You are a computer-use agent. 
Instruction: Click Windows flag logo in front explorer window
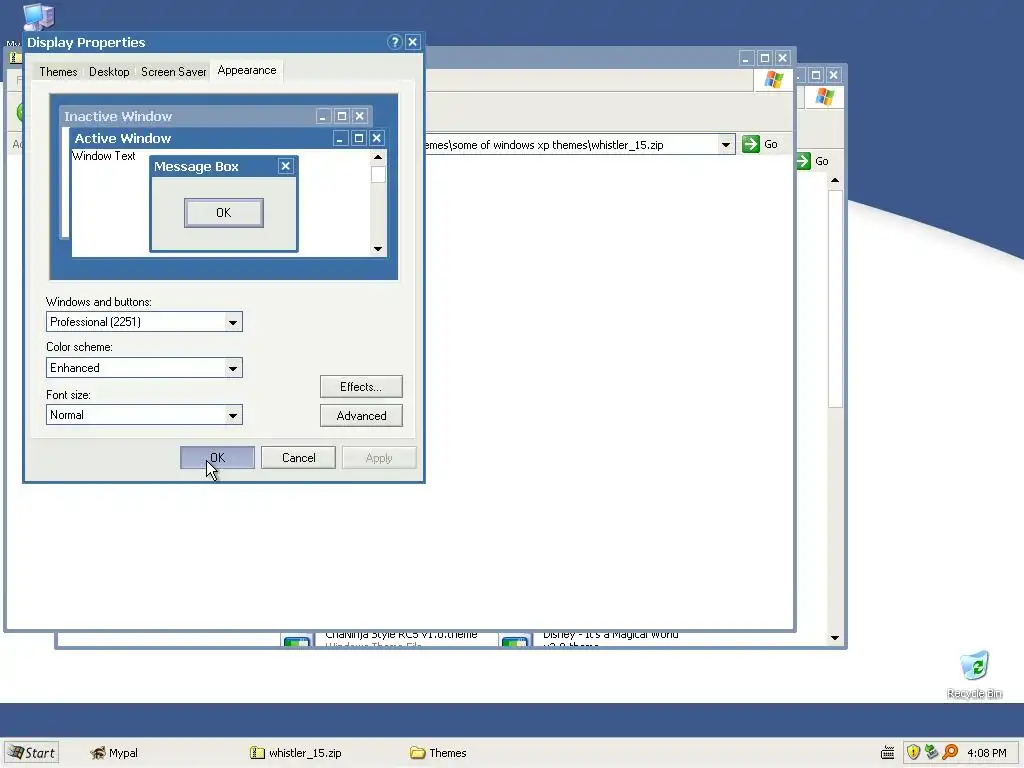tap(774, 80)
